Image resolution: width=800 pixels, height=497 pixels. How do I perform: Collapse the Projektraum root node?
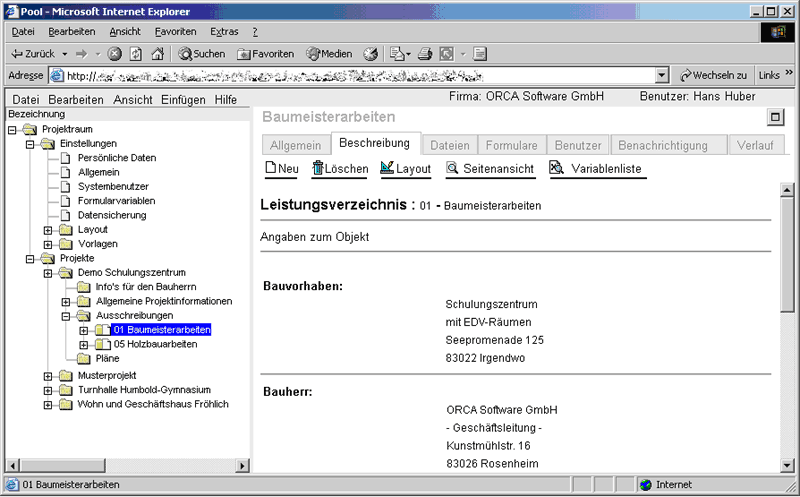coord(12,130)
